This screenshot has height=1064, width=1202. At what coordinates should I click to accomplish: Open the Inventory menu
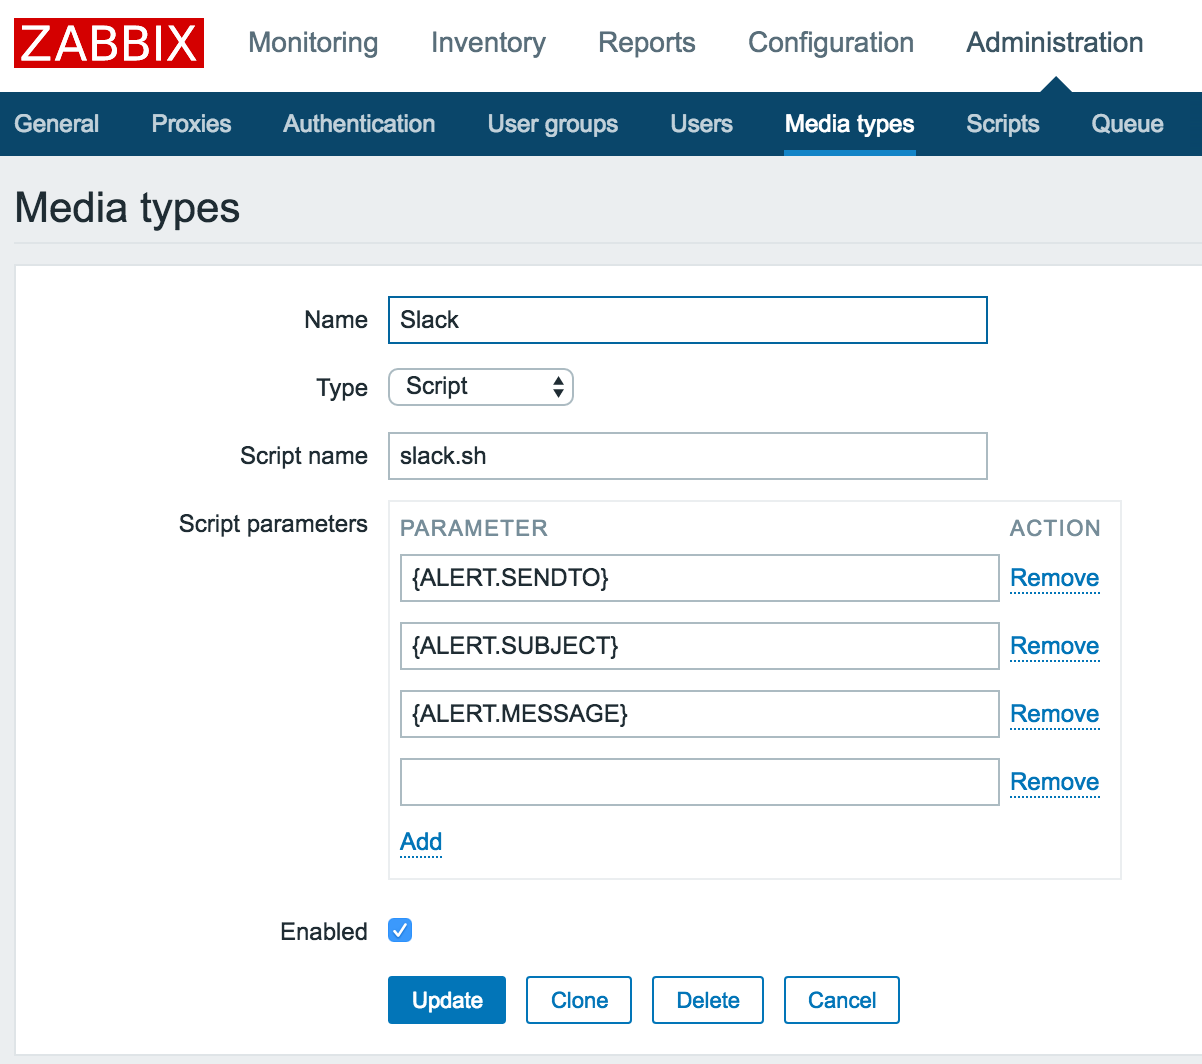pyautogui.click(x=488, y=43)
